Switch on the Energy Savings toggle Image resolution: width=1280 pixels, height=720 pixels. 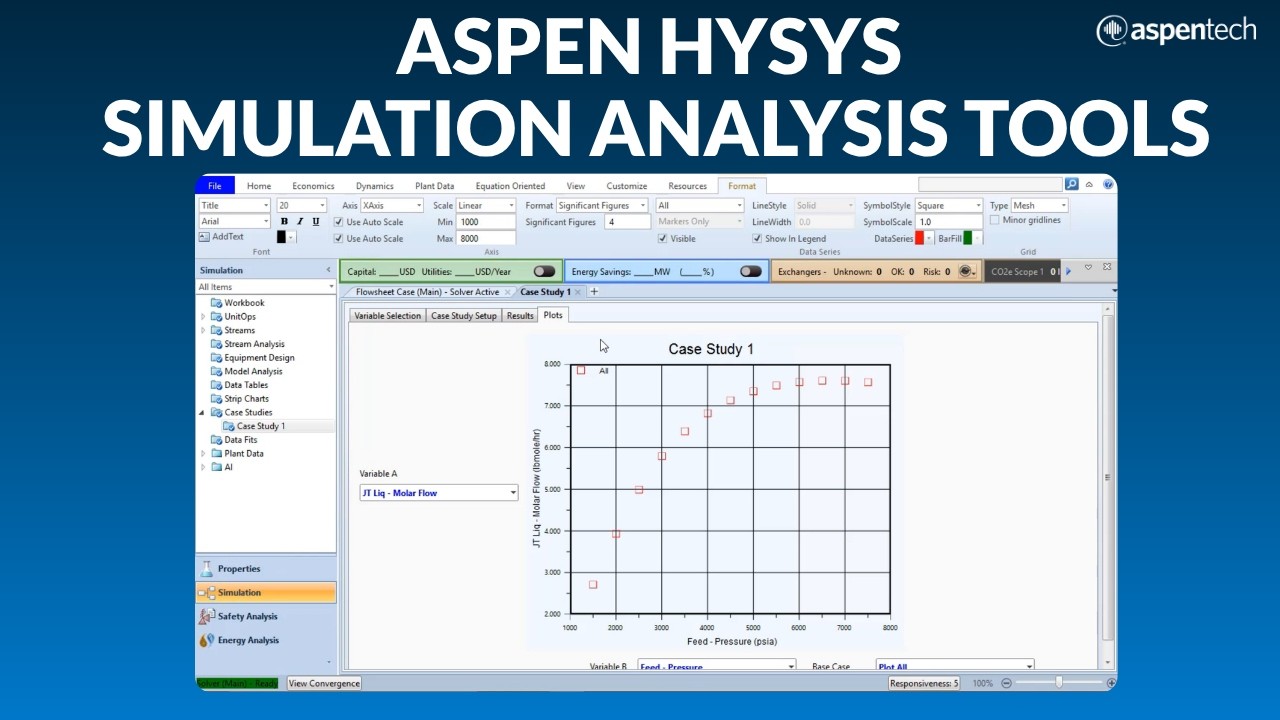coord(750,271)
